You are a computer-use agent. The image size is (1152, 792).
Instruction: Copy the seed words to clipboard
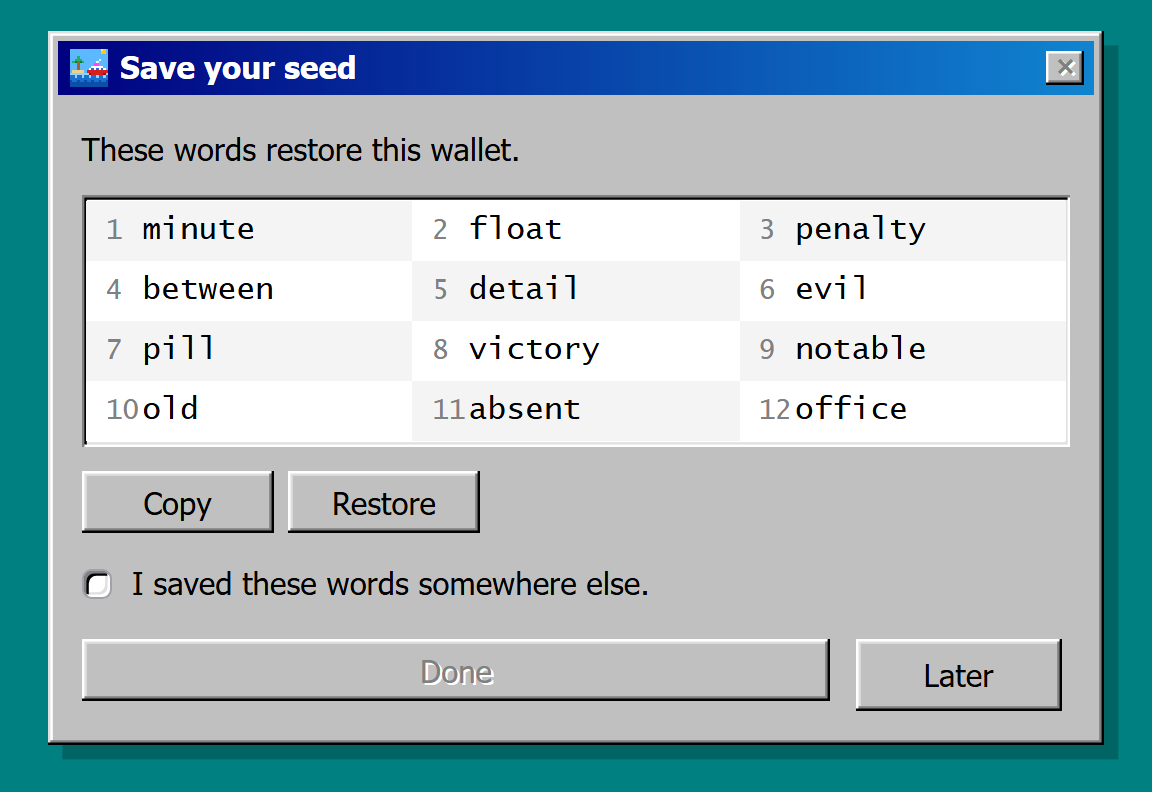(178, 503)
